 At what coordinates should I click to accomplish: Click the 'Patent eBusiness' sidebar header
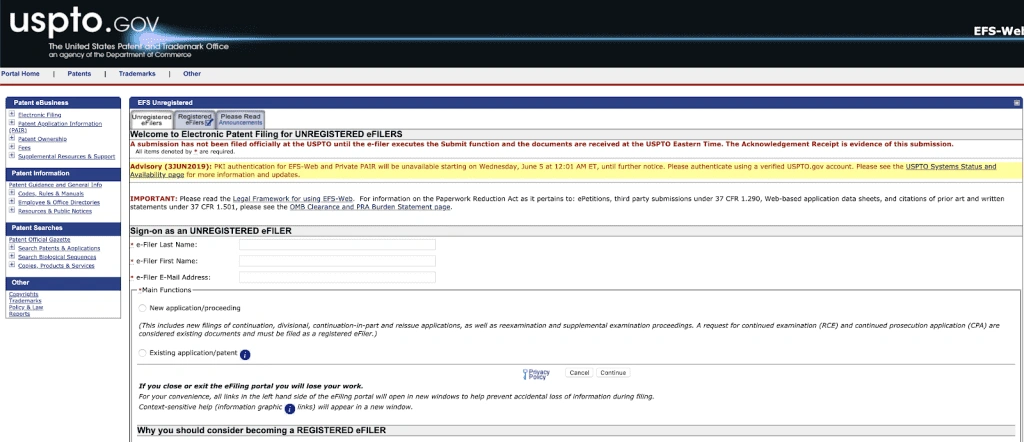pyautogui.click(x=63, y=103)
